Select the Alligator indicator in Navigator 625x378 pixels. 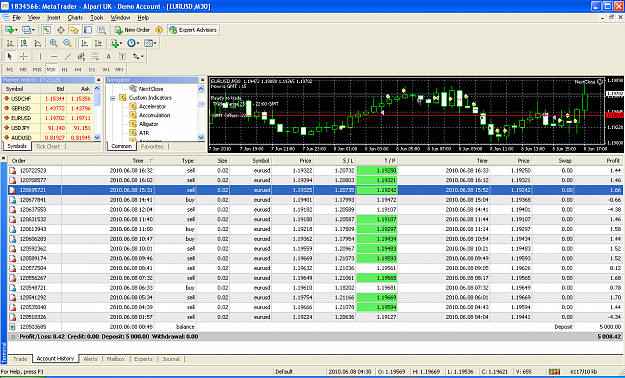tap(149, 124)
